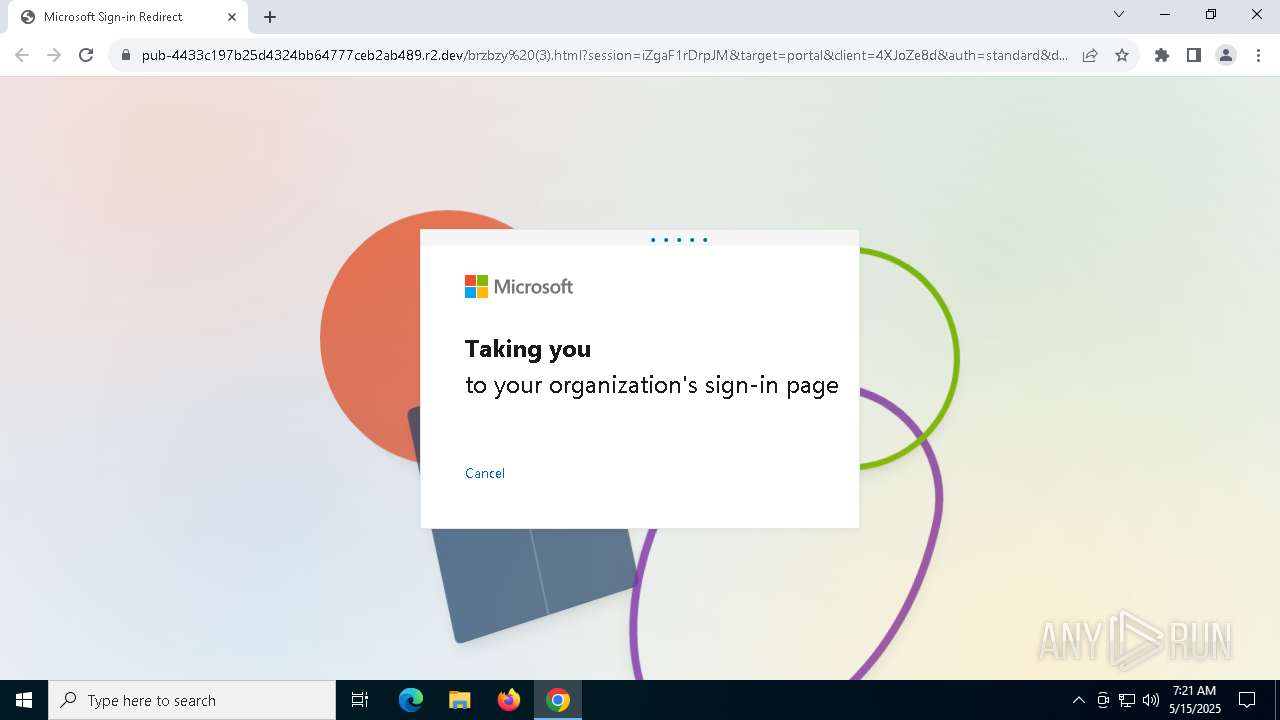Launch Firefox from the taskbar
Image resolution: width=1280 pixels, height=720 pixels.
click(509, 700)
